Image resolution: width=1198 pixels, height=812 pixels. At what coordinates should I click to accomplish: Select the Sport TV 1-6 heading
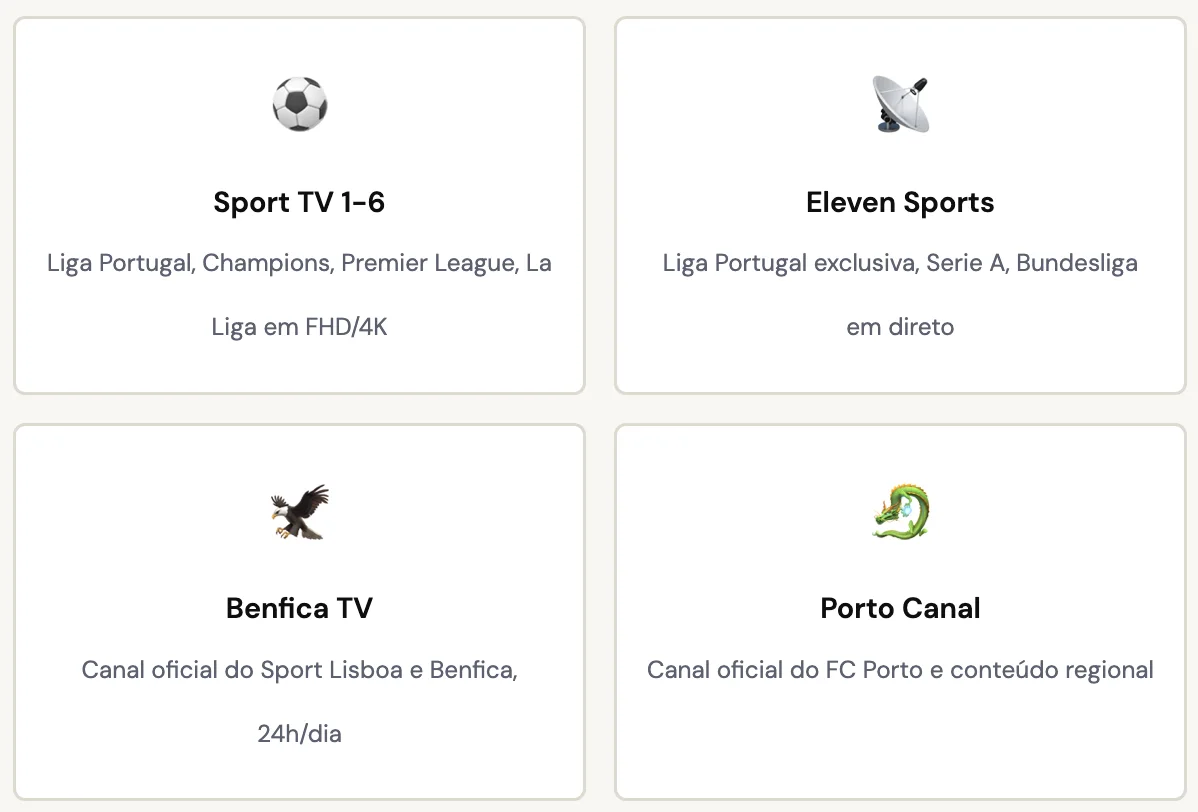(299, 203)
